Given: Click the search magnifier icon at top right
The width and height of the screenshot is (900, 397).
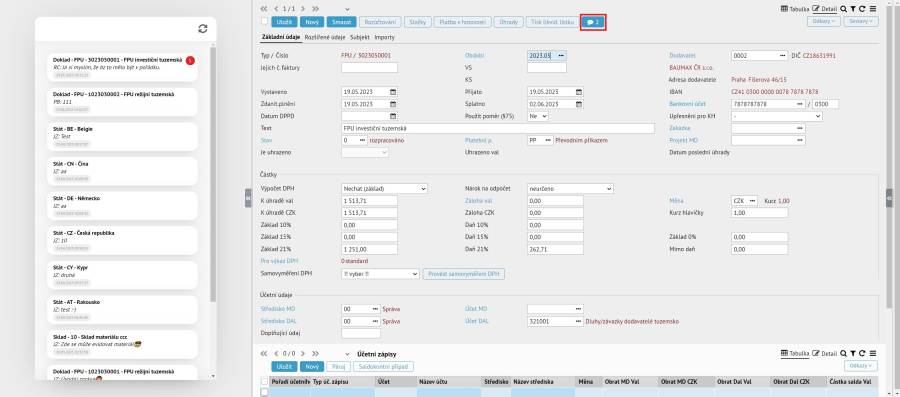Looking at the screenshot, I should point(843,9).
